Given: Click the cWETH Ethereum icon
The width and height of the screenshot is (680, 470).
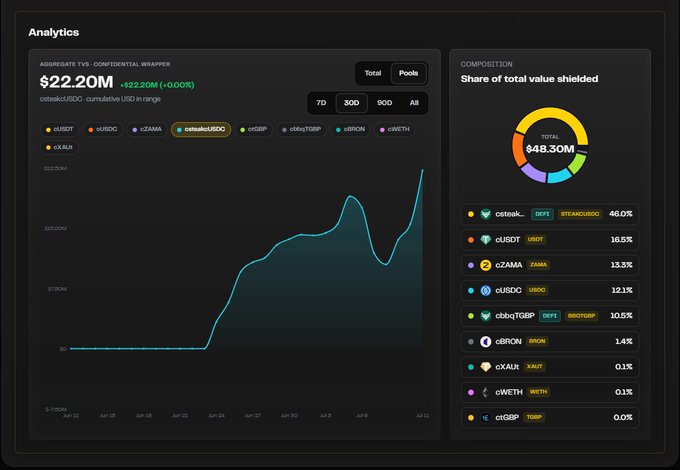Looking at the screenshot, I should point(486,392).
